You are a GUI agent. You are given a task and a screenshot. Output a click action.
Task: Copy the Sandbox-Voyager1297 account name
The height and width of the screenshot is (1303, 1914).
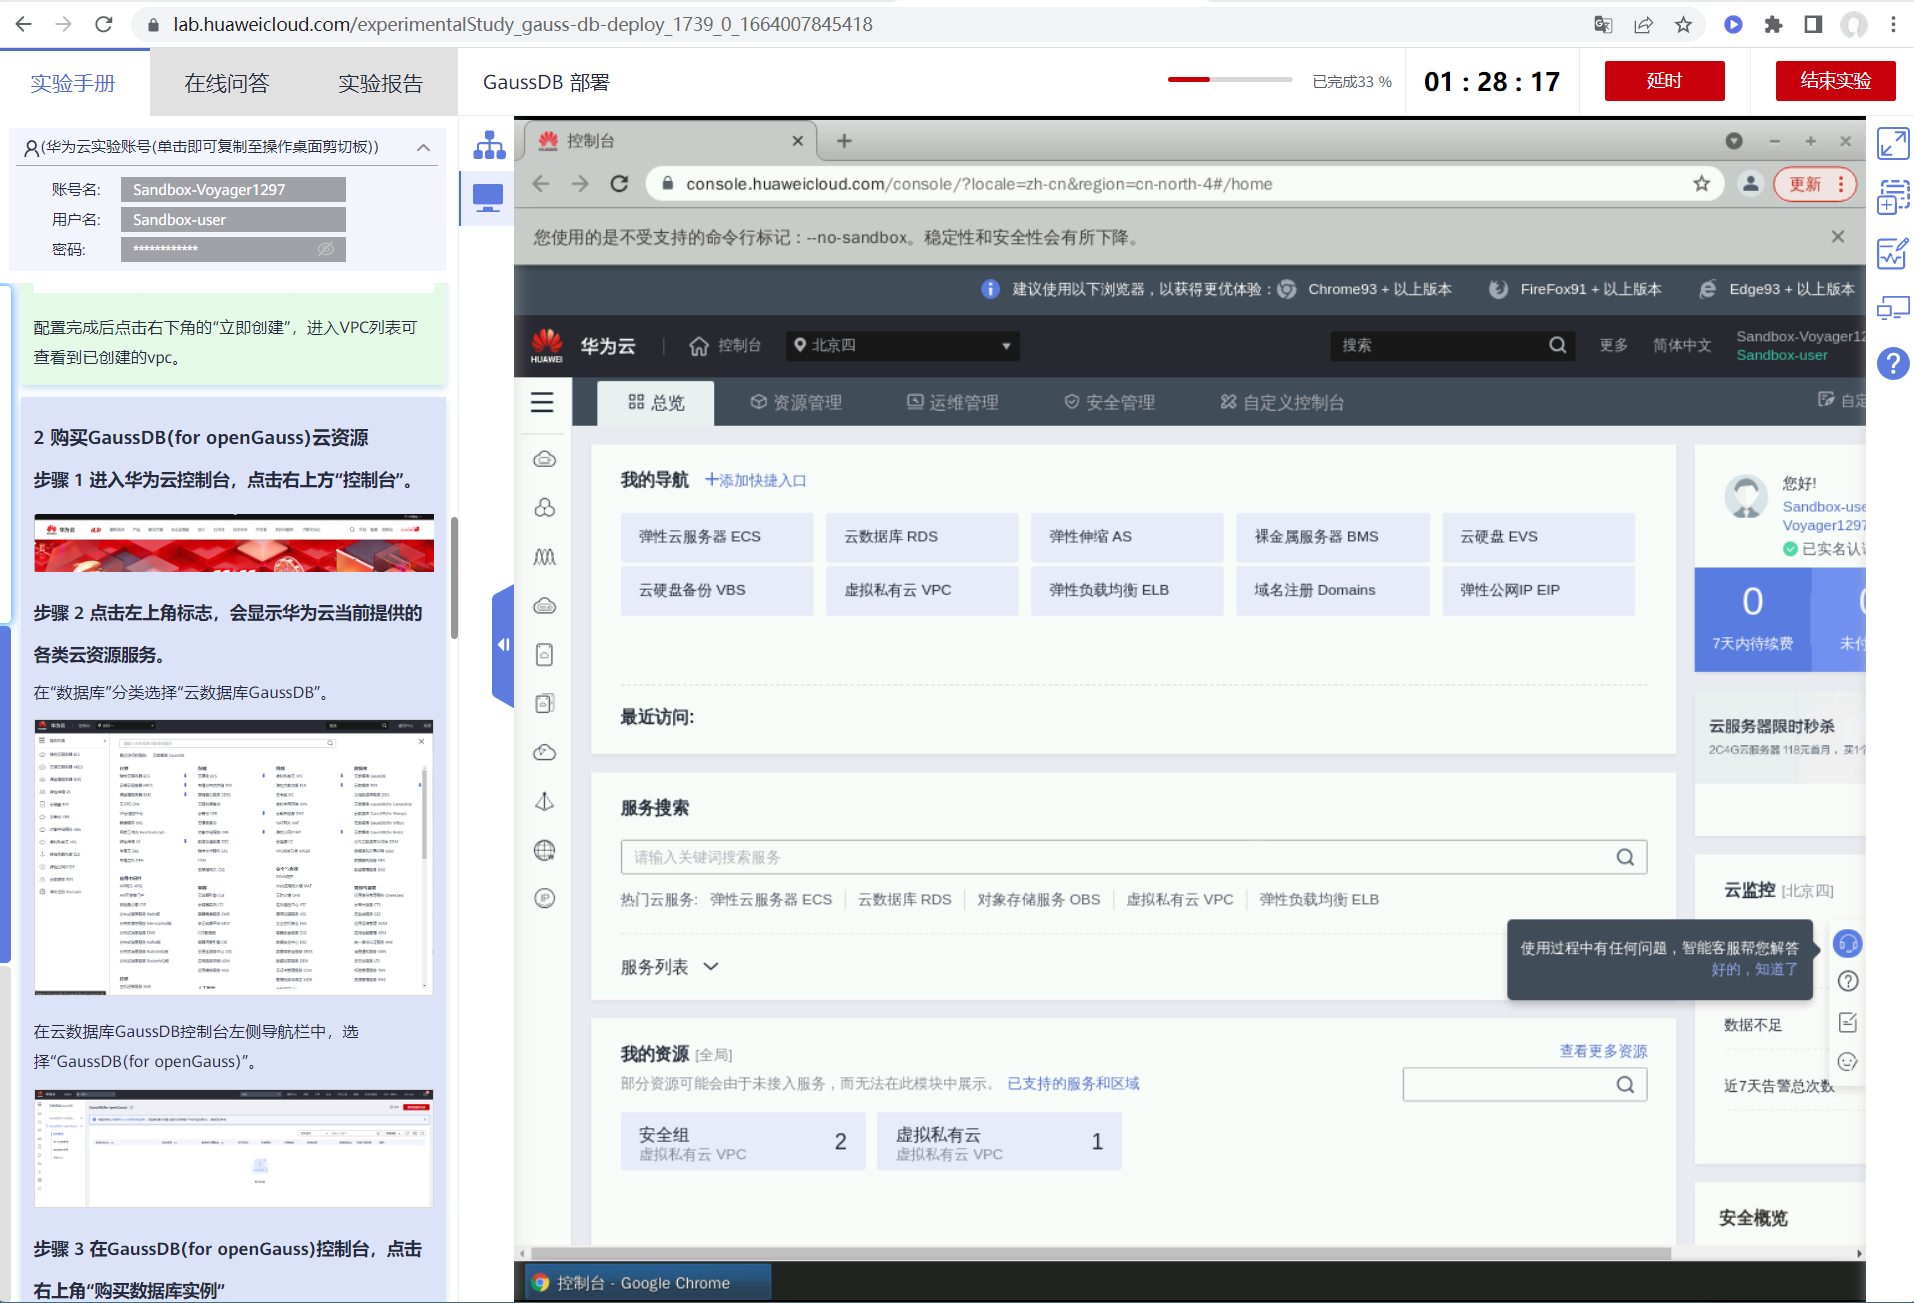point(233,189)
